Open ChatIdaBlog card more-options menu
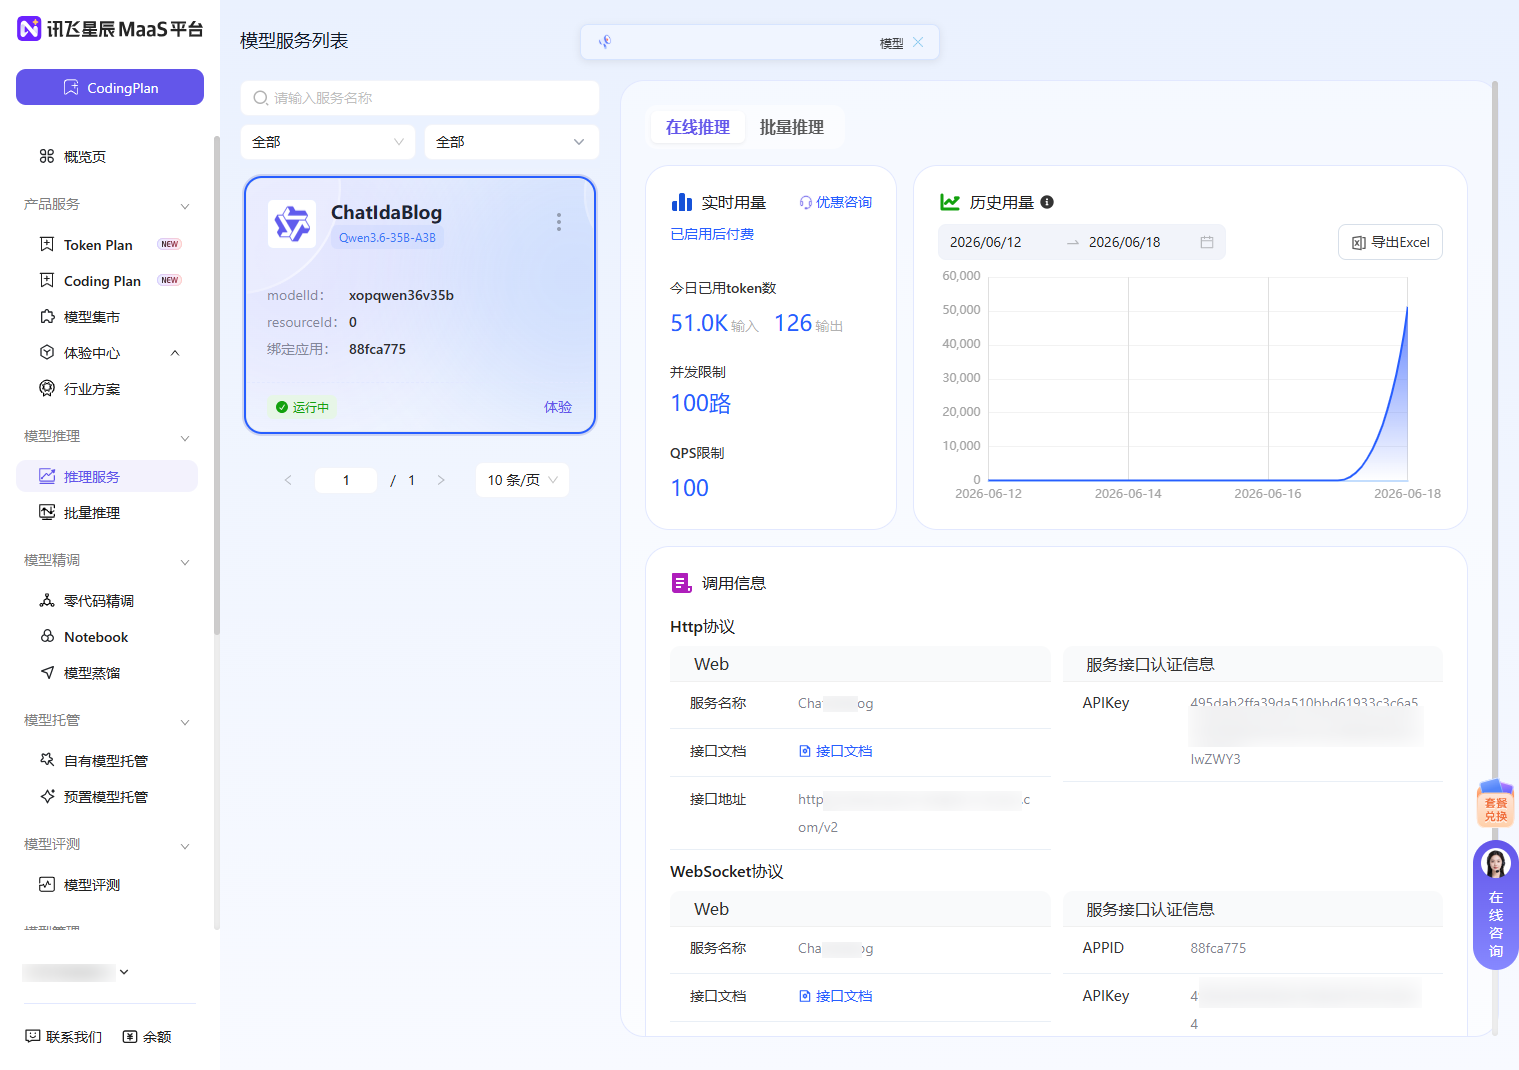The width and height of the screenshot is (1519, 1070). pos(559,222)
